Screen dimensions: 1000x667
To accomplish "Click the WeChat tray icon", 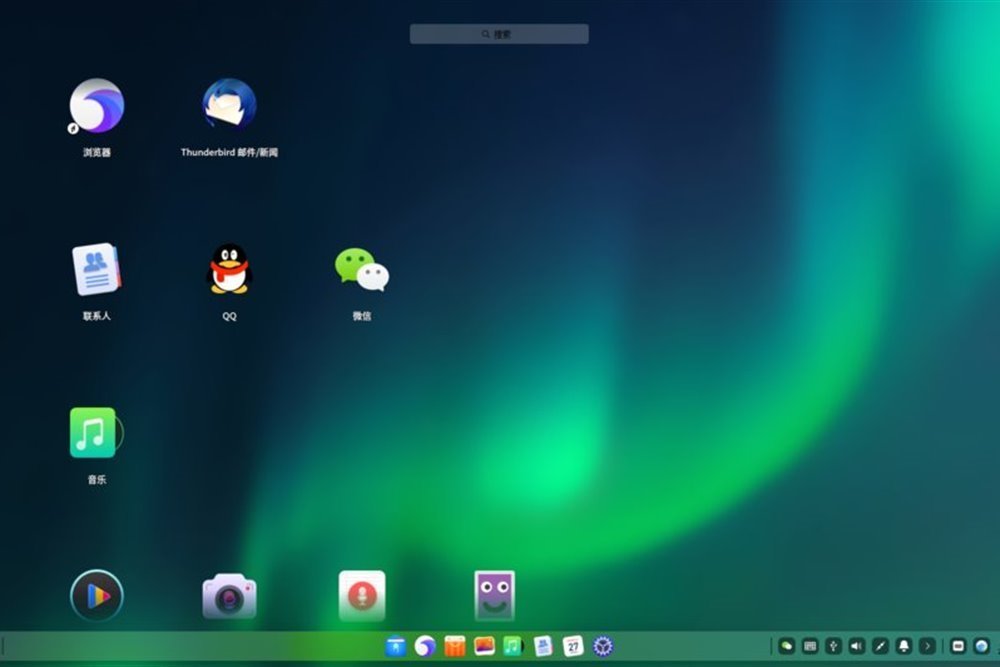I will click(x=786, y=646).
